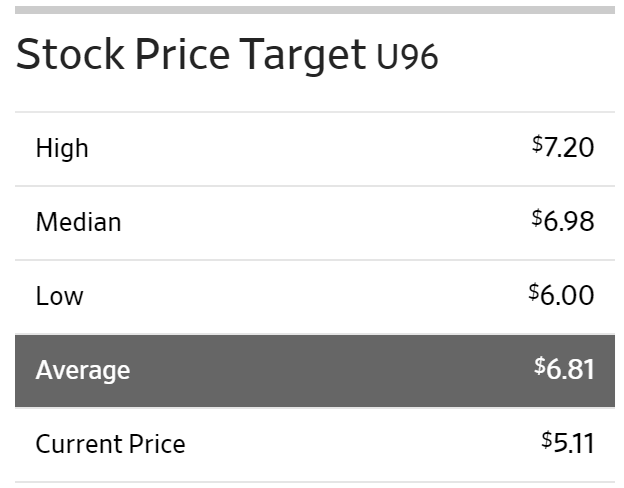Click the dollar sign beside 6.98

click(x=537, y=217)
